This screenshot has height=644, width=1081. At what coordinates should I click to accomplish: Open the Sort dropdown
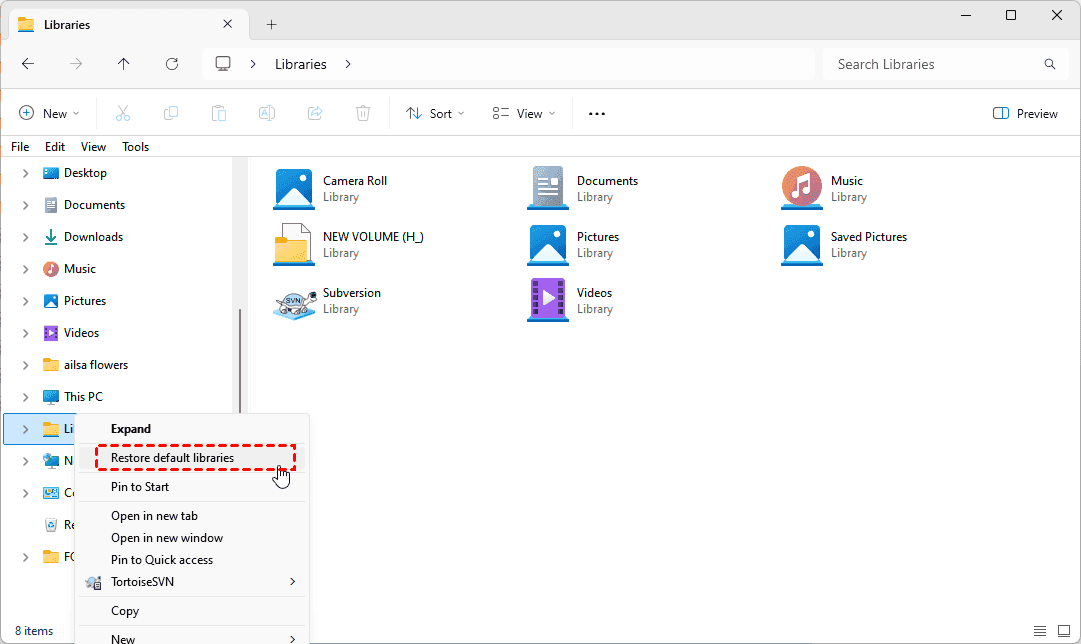(435, 114)
